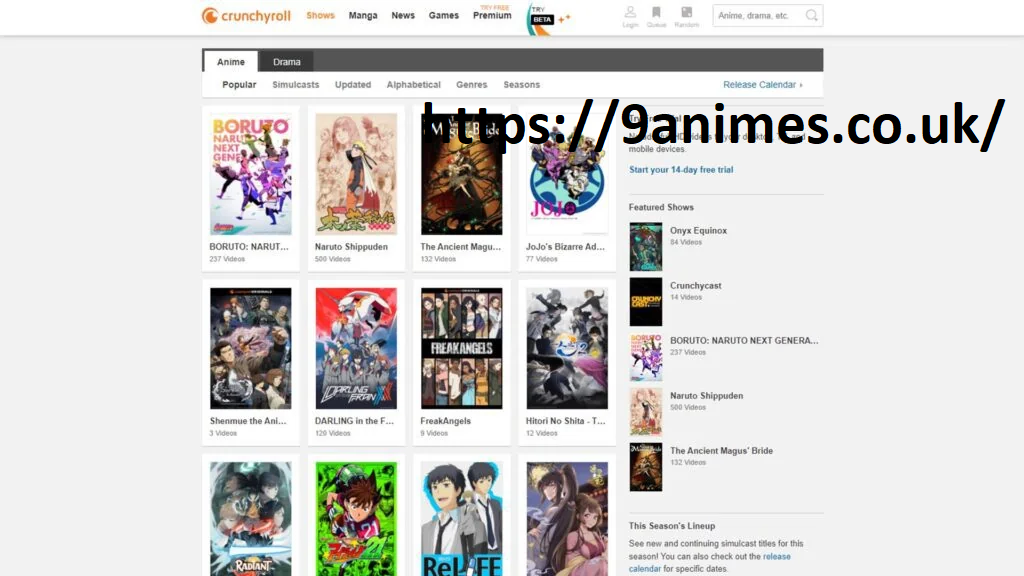Click the Random shuffle icon

(686, 16)
